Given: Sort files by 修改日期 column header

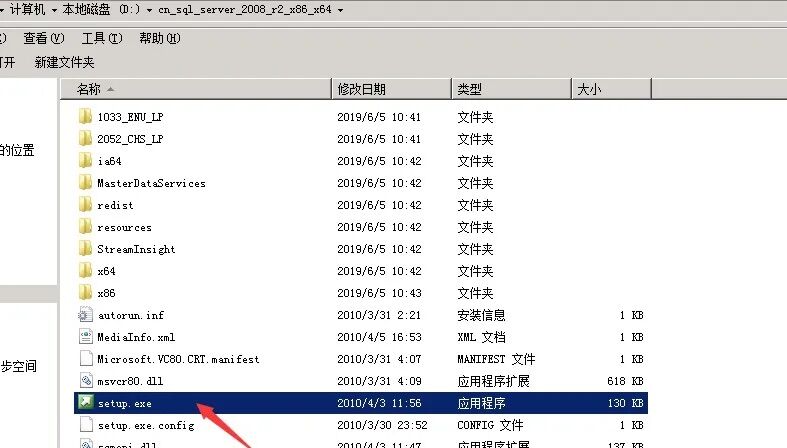Looking at the screenshot, I should (390, 89).
